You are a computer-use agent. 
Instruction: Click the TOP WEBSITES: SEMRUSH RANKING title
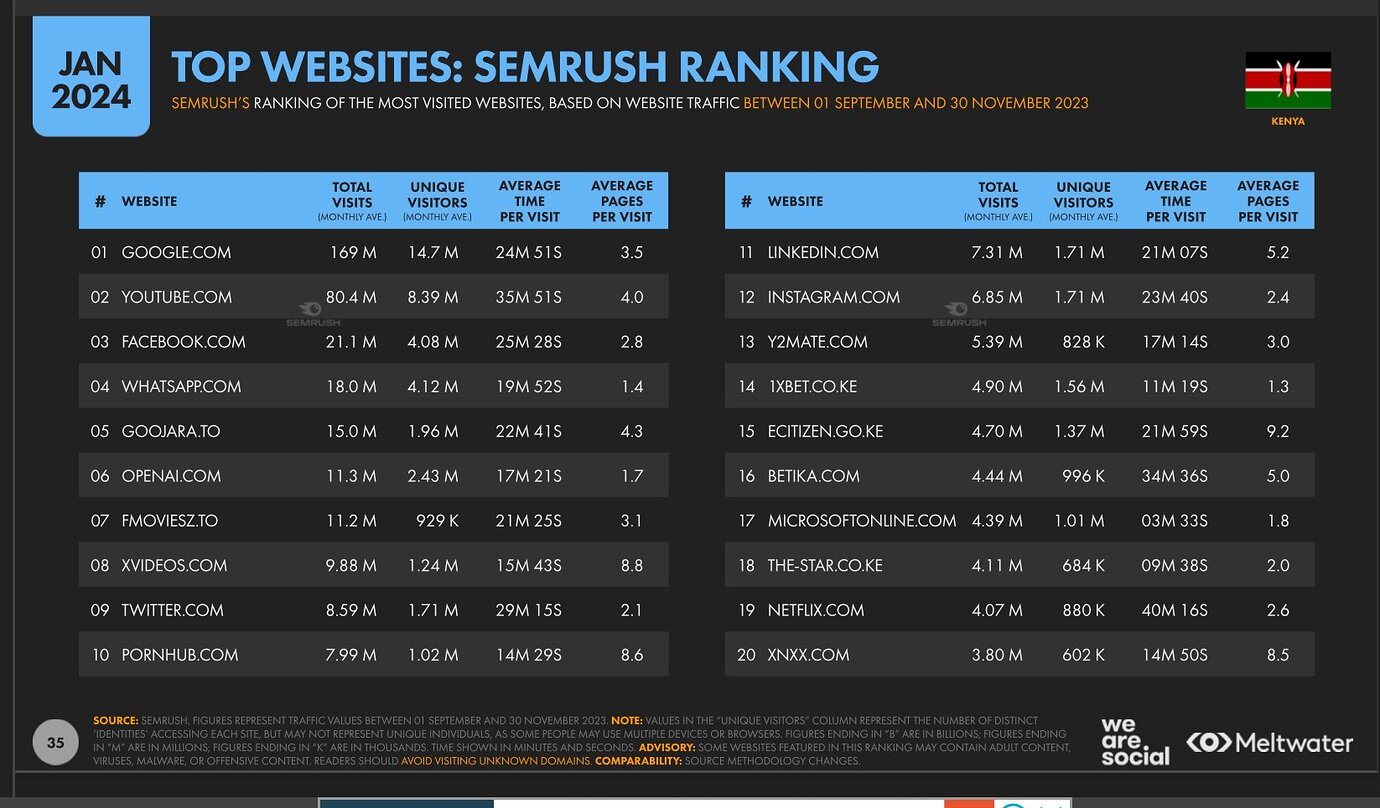coord(525,67)
